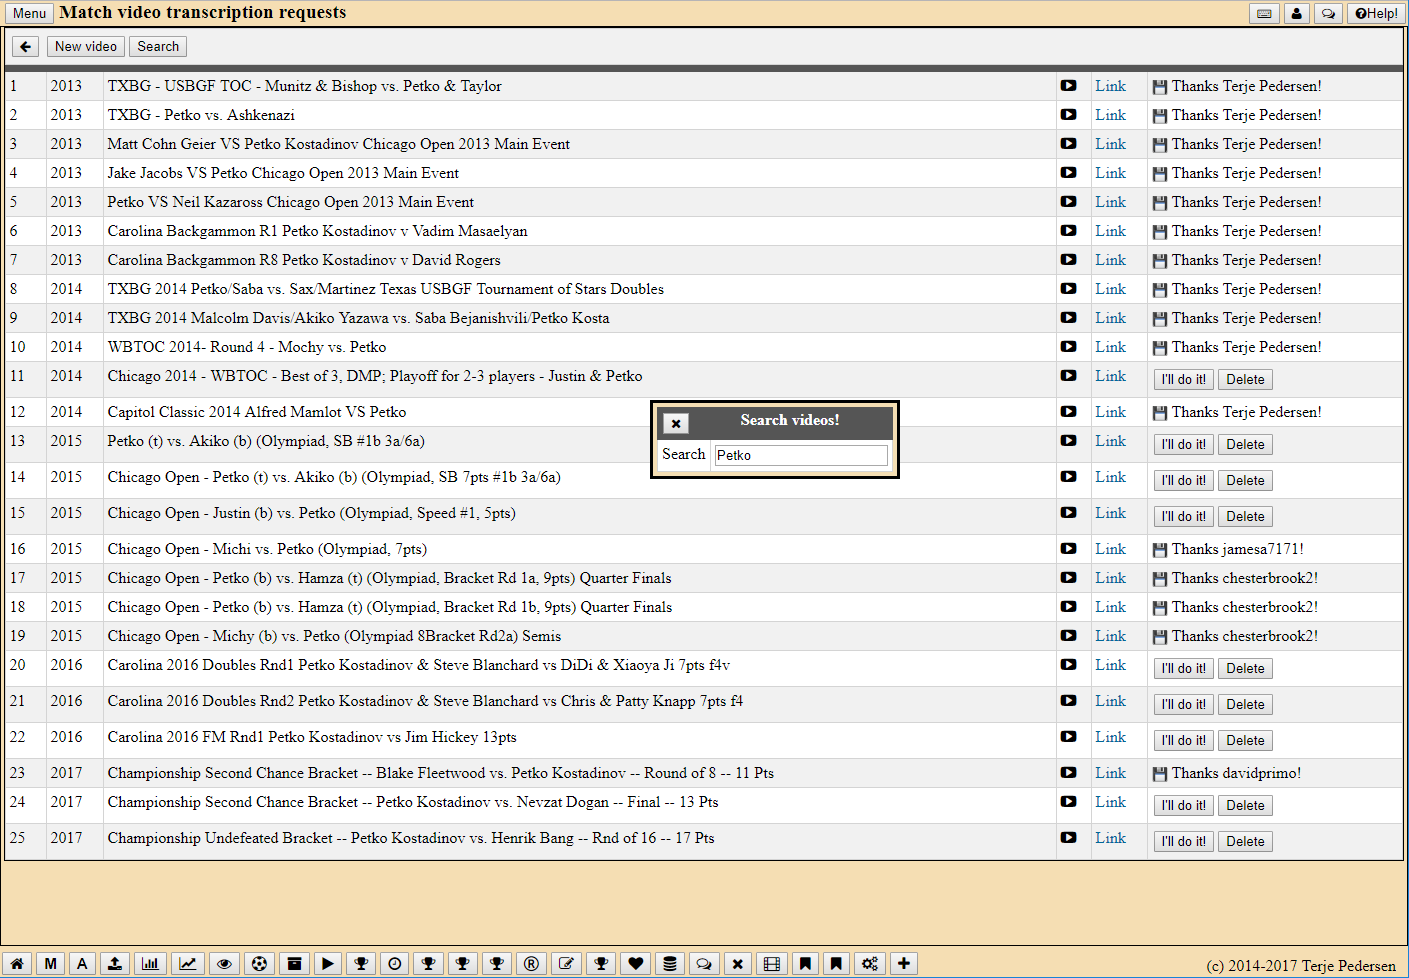The height and width of the screenshot is (978, 1409).
Task: Open the upload icon in bottom bar
Action: 115,963
